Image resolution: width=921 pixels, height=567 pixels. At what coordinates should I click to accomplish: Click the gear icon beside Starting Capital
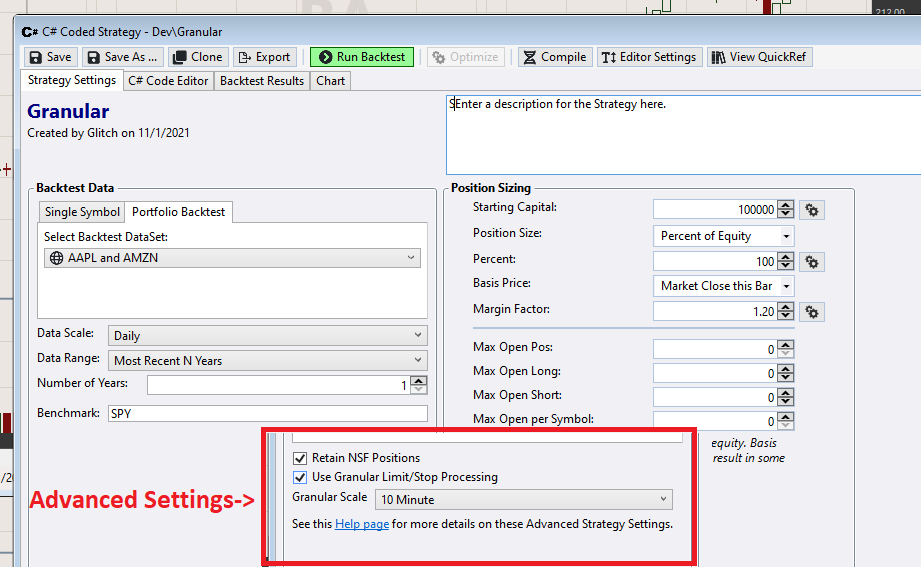pyautogui.click(x=812, y=210)
